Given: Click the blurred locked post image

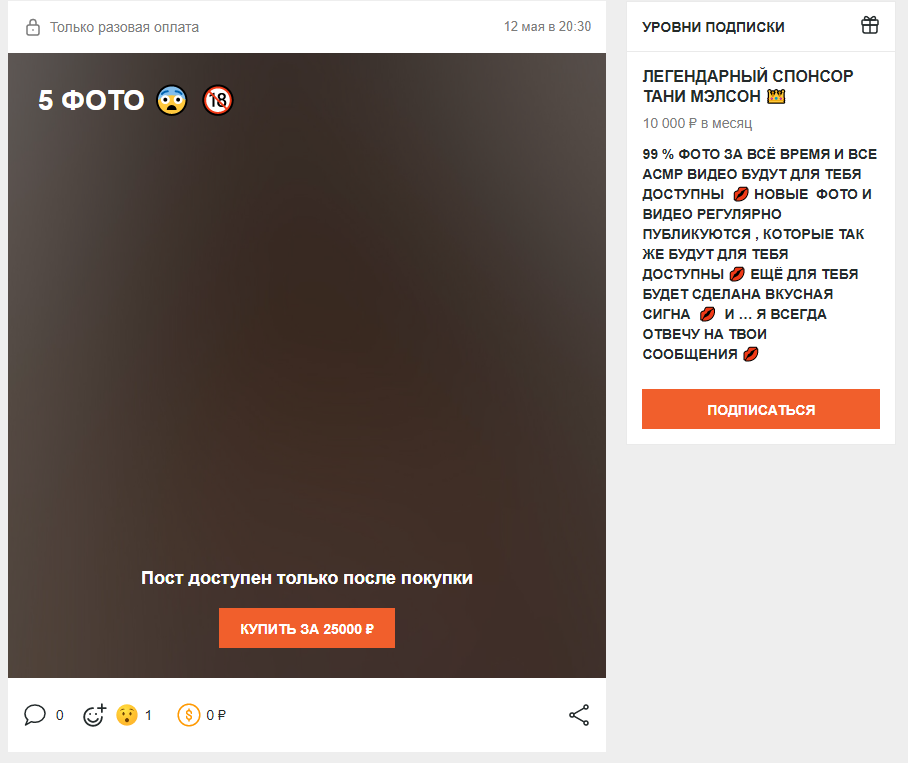Looking at the screenshot, I should point(307,324).
